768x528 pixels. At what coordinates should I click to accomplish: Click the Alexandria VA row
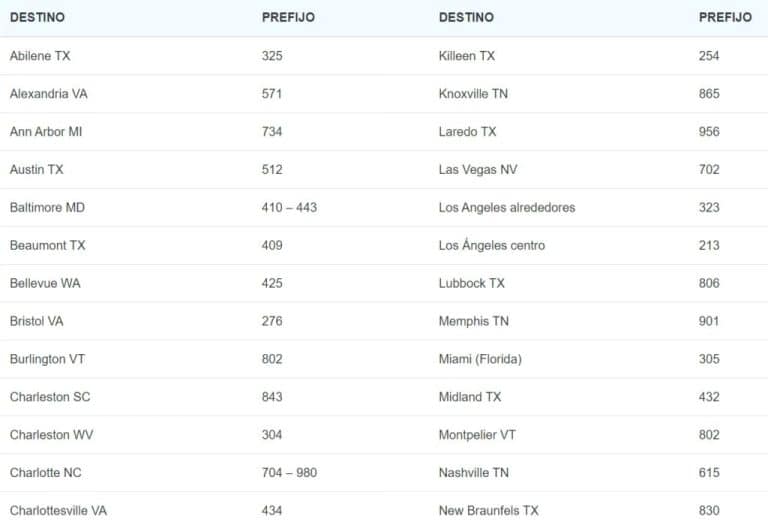pos(48,94)
